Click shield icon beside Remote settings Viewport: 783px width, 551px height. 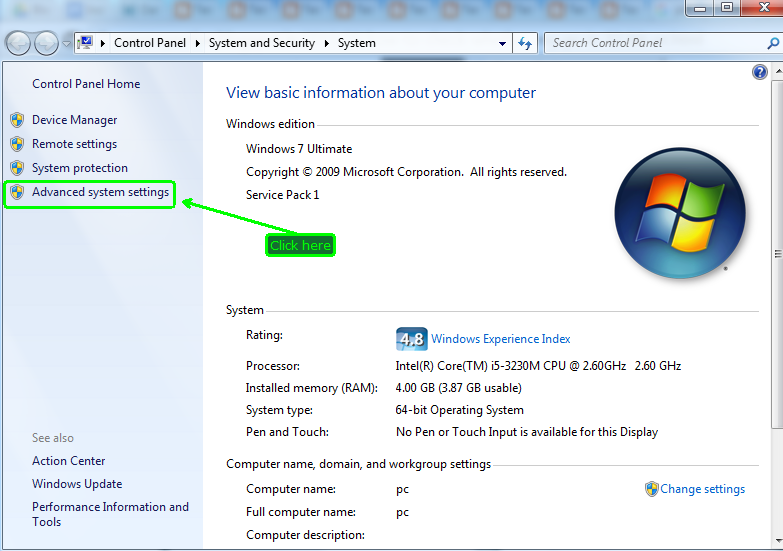point(17,144)
